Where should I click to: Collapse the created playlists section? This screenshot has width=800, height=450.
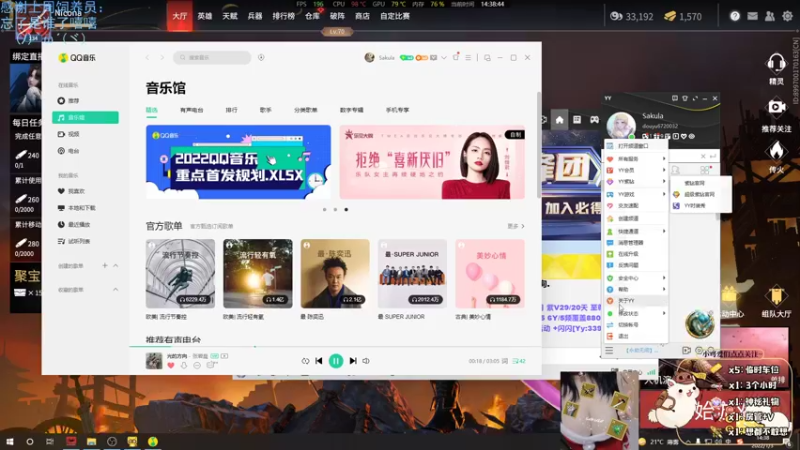(x=115, y=265)
